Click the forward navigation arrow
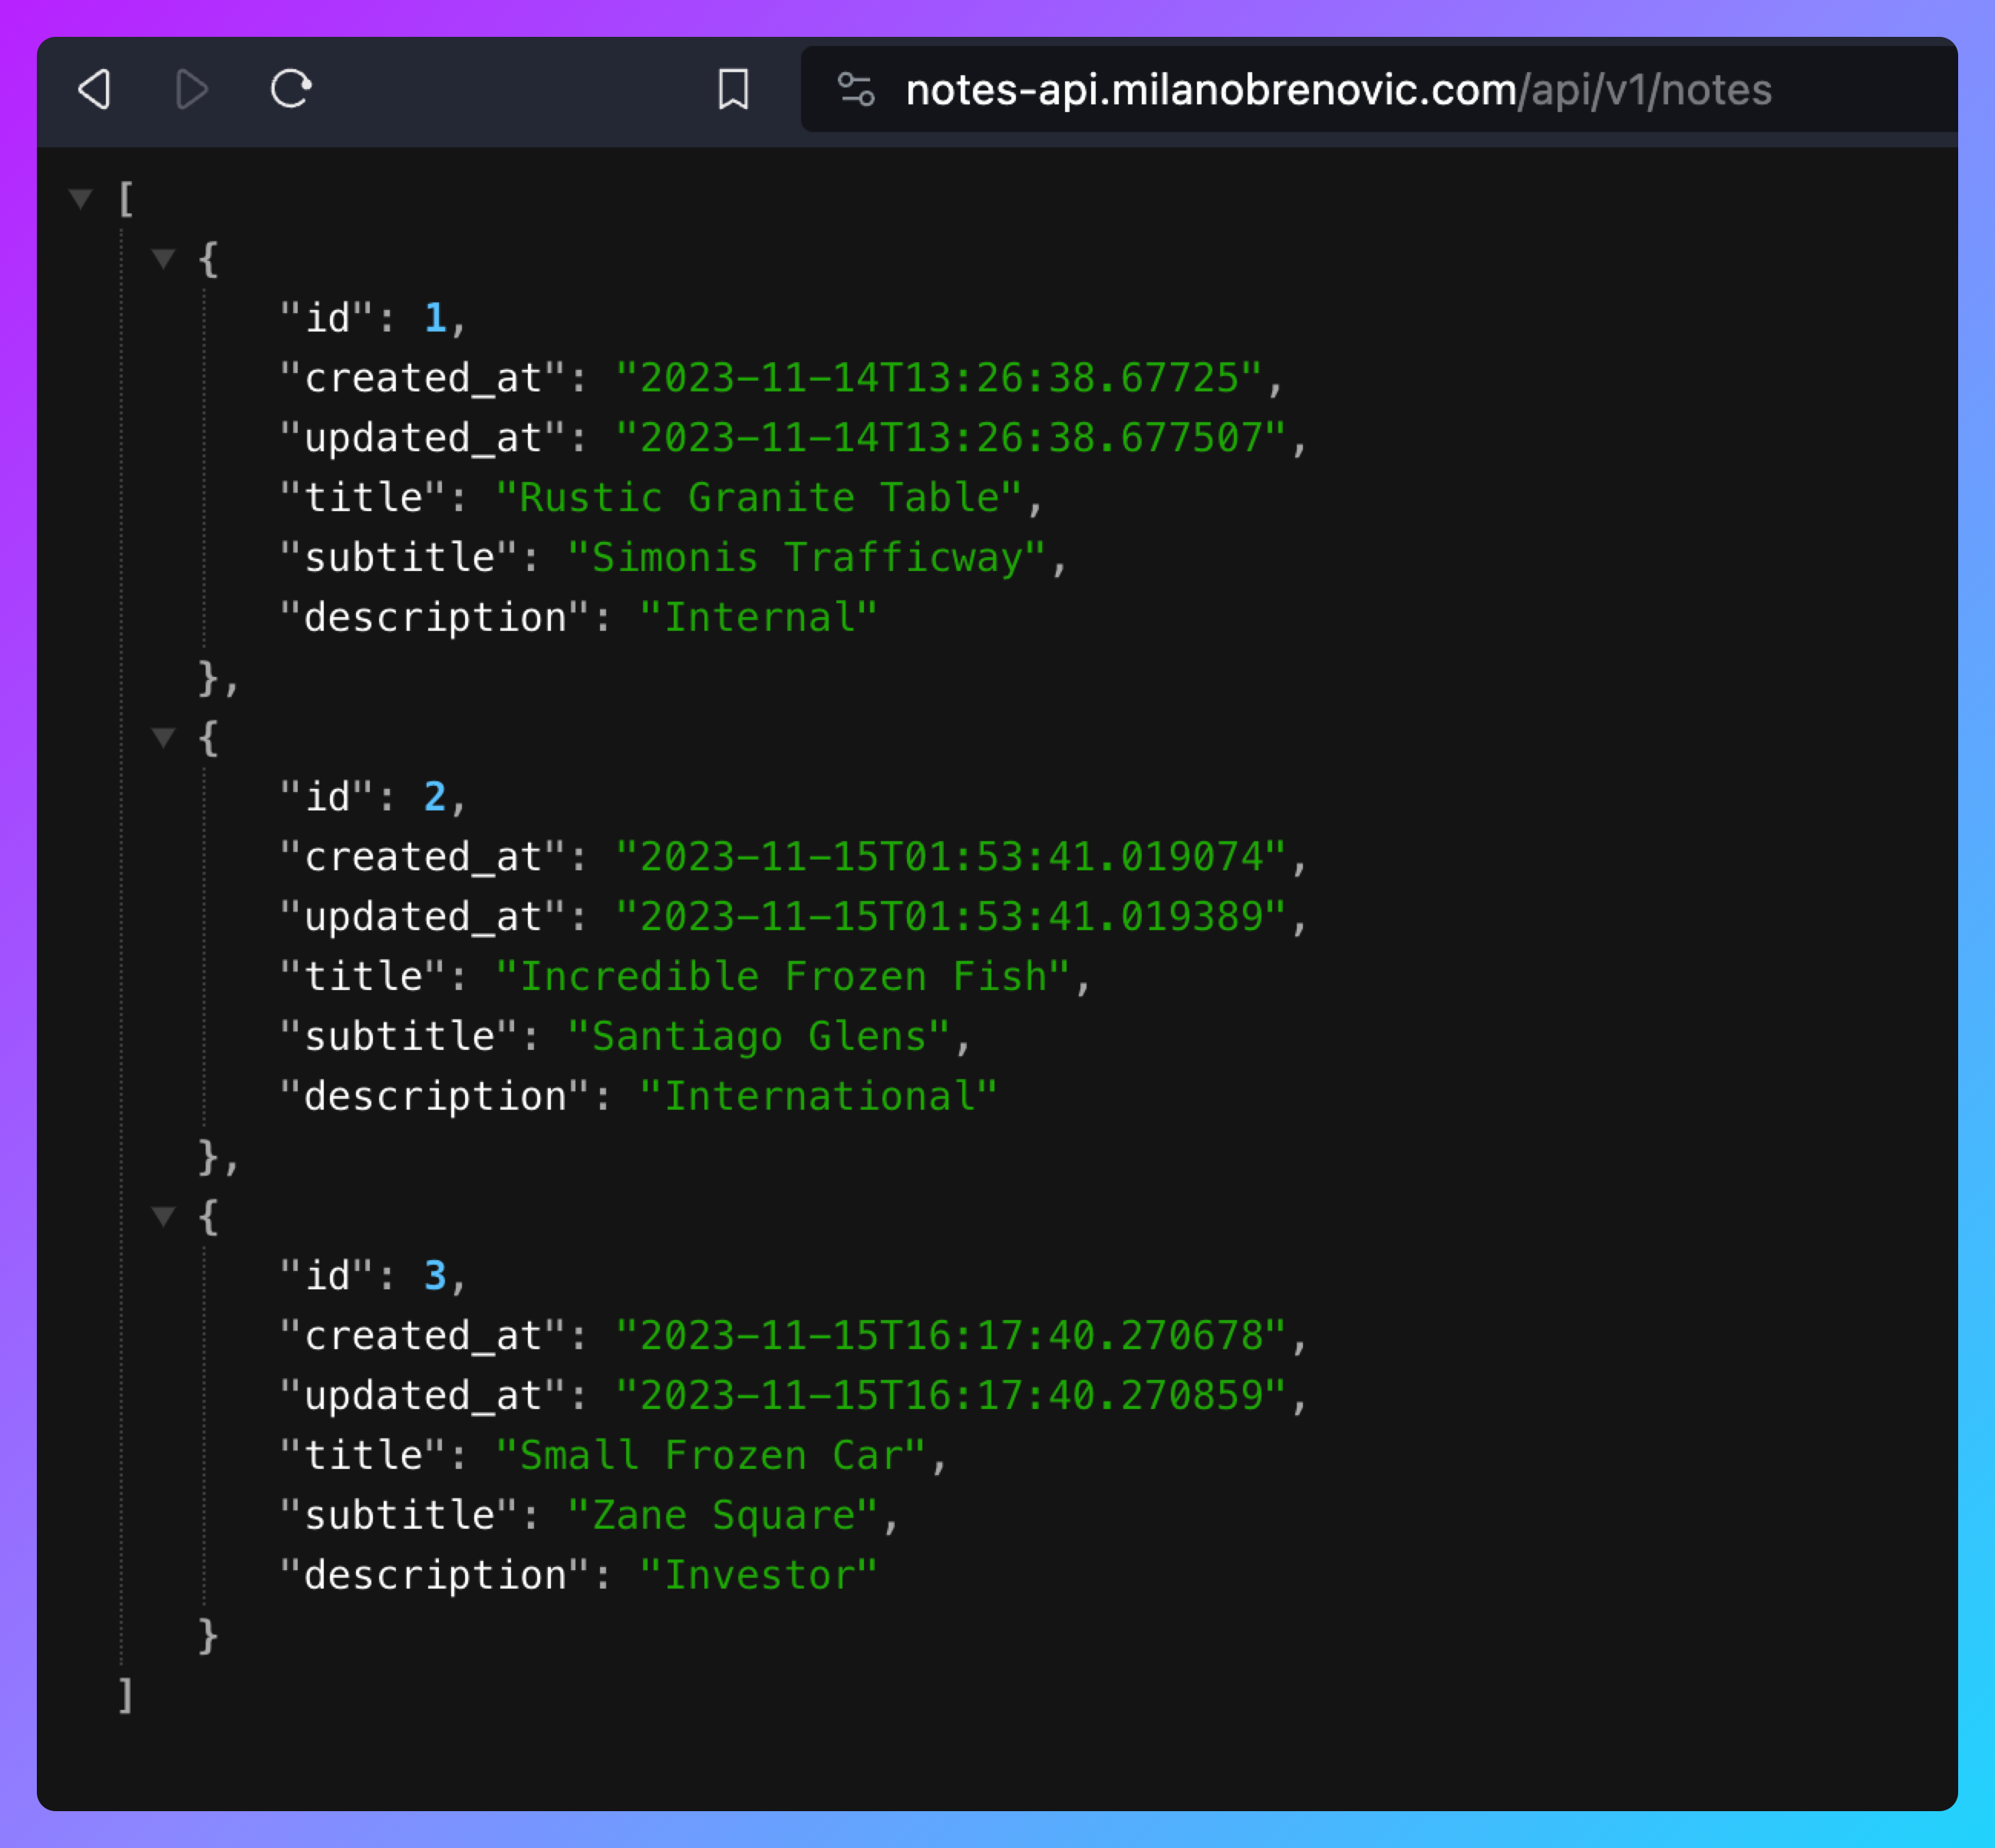Screen dimensions: 1995x1848 pyautogui.click(x=191, y=90)
